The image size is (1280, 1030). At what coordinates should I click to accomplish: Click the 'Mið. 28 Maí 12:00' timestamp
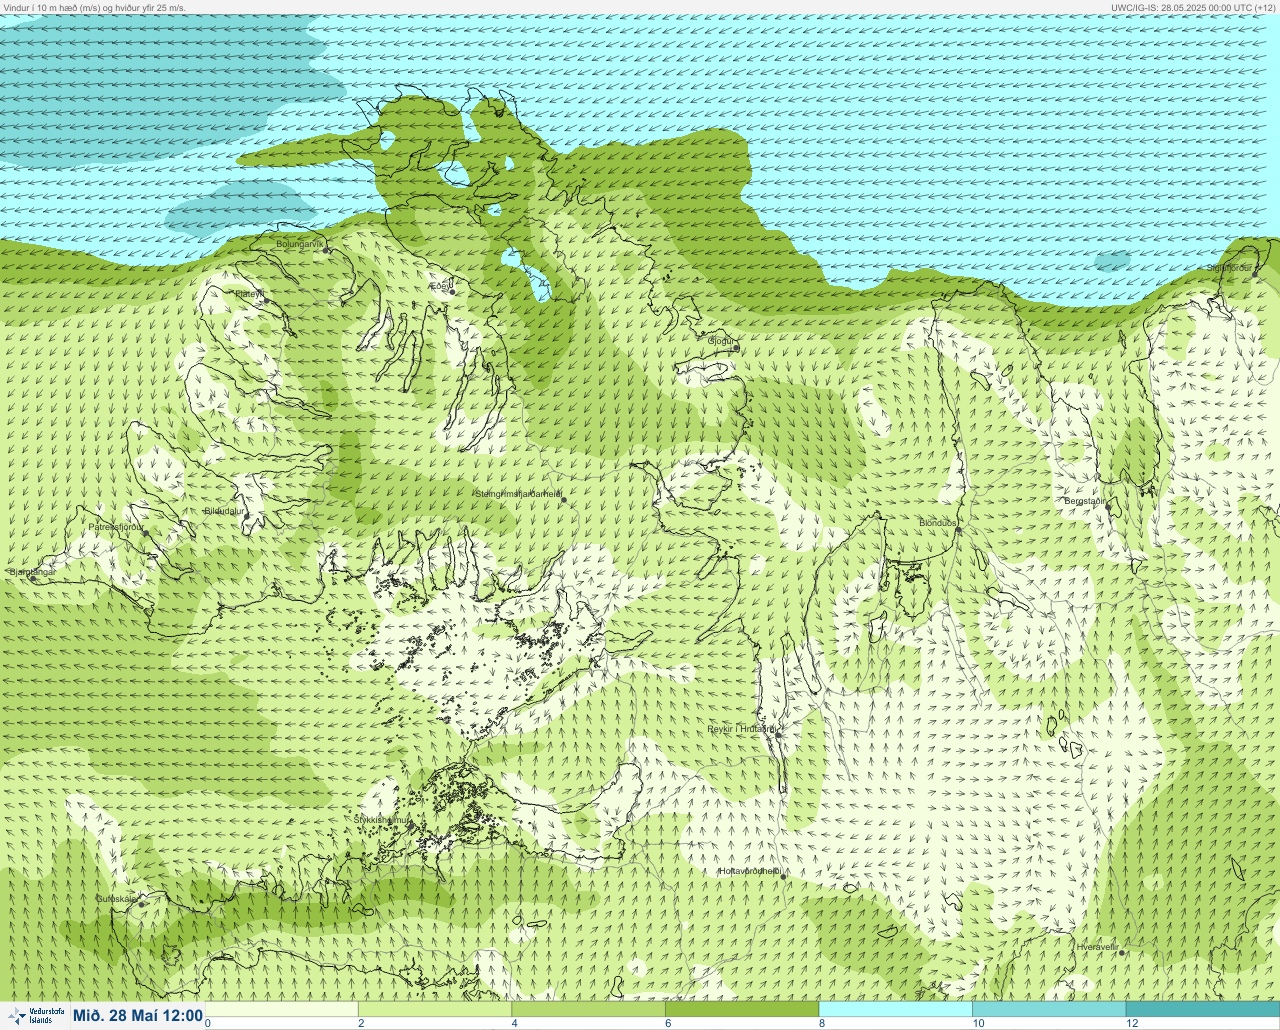138,1016
